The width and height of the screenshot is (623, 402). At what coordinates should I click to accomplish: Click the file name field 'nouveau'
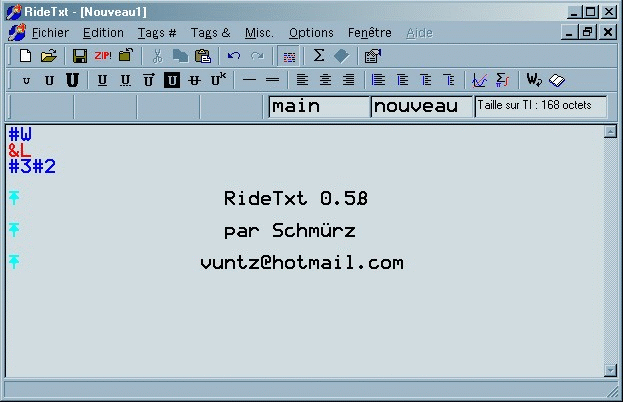click(422, 106)
